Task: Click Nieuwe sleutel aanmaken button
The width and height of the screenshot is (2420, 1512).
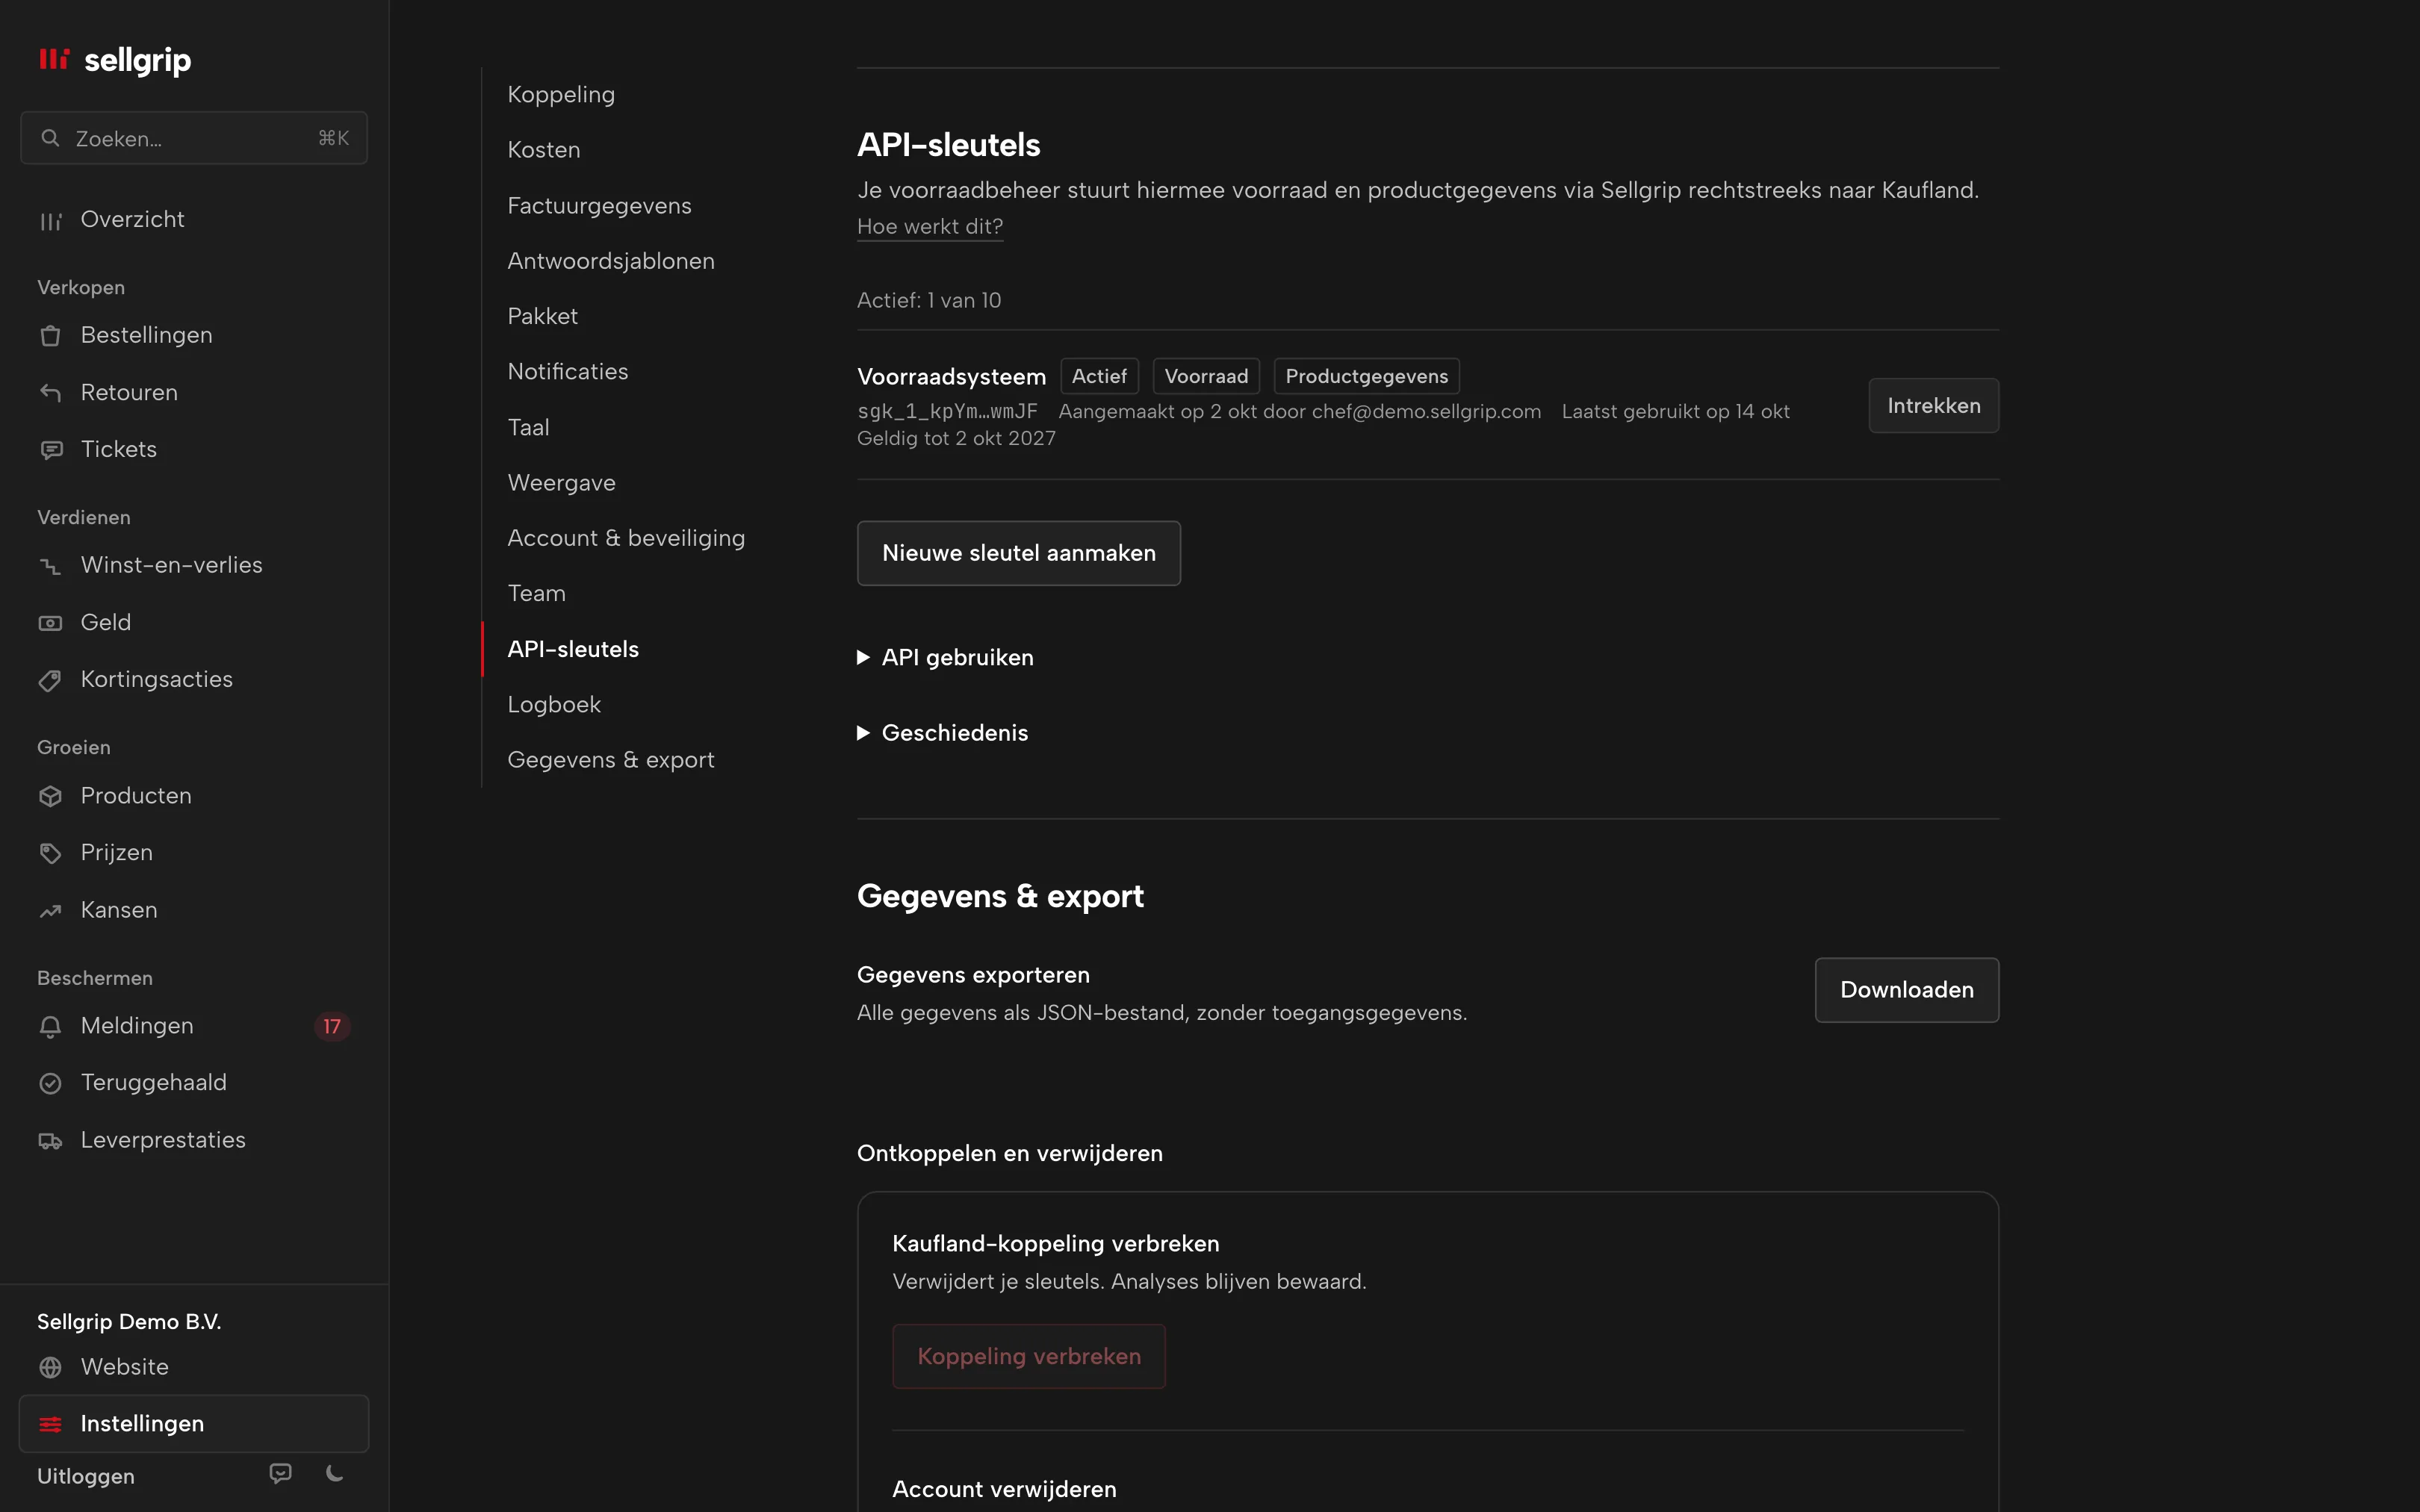Action: 1019,553
